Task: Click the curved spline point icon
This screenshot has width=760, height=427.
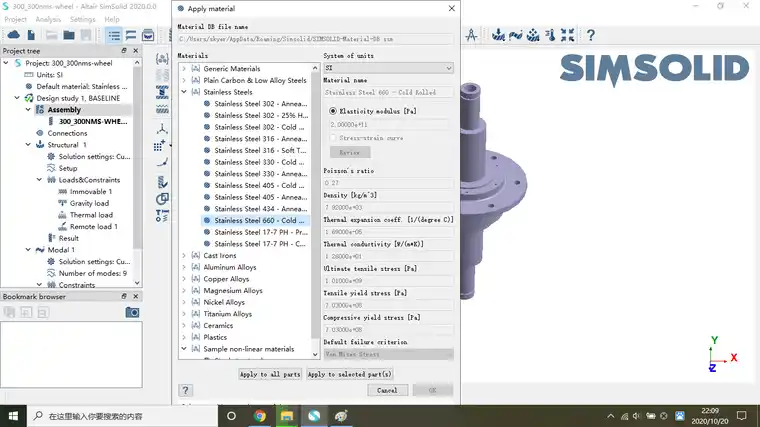Action: click(x=162, y=163)
